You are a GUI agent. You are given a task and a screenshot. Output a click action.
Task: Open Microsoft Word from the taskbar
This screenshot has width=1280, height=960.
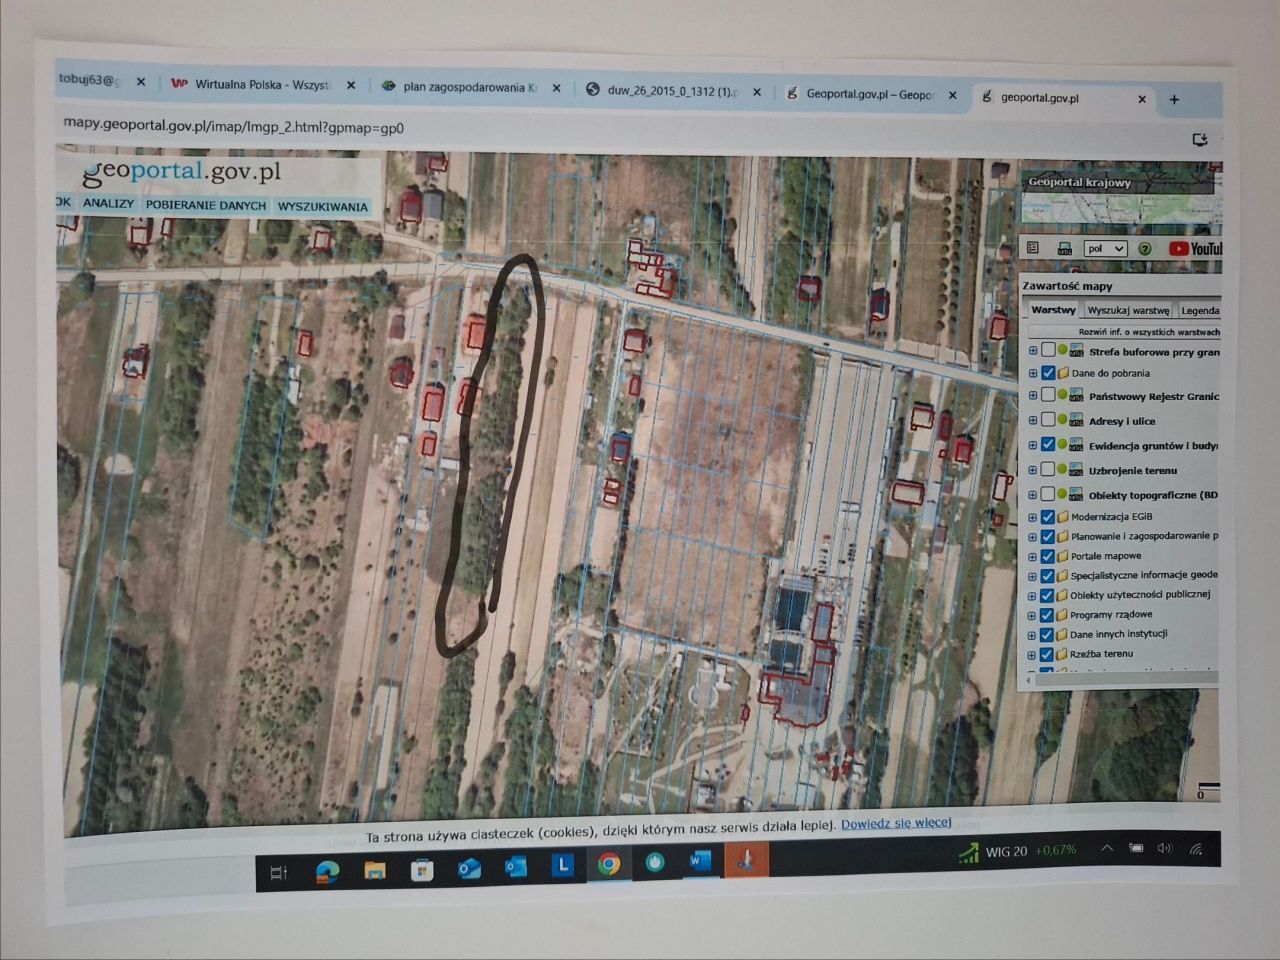(x=700, y=860)
